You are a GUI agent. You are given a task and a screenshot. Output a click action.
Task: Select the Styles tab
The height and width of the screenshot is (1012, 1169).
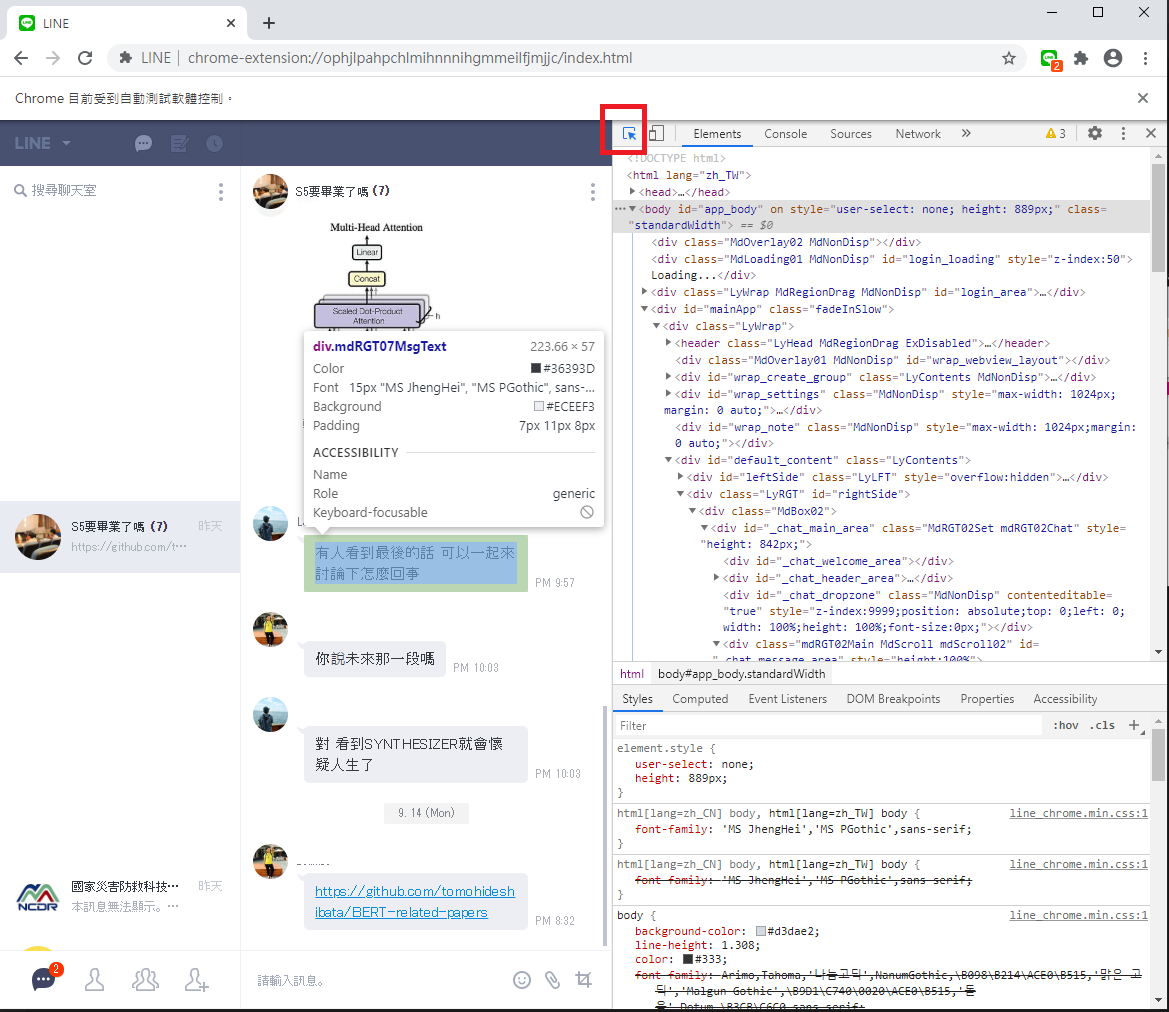(x=637, y=699)
